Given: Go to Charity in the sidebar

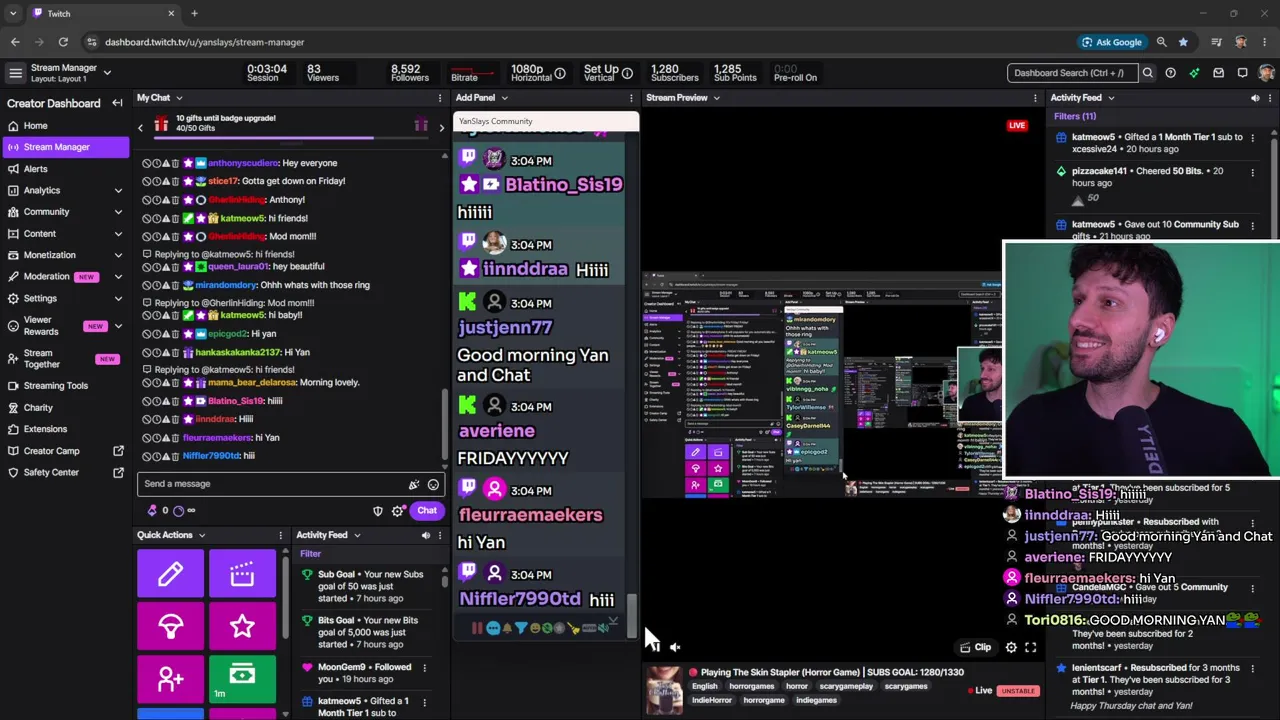Looking at the screenshot, I should coord(65,408).
